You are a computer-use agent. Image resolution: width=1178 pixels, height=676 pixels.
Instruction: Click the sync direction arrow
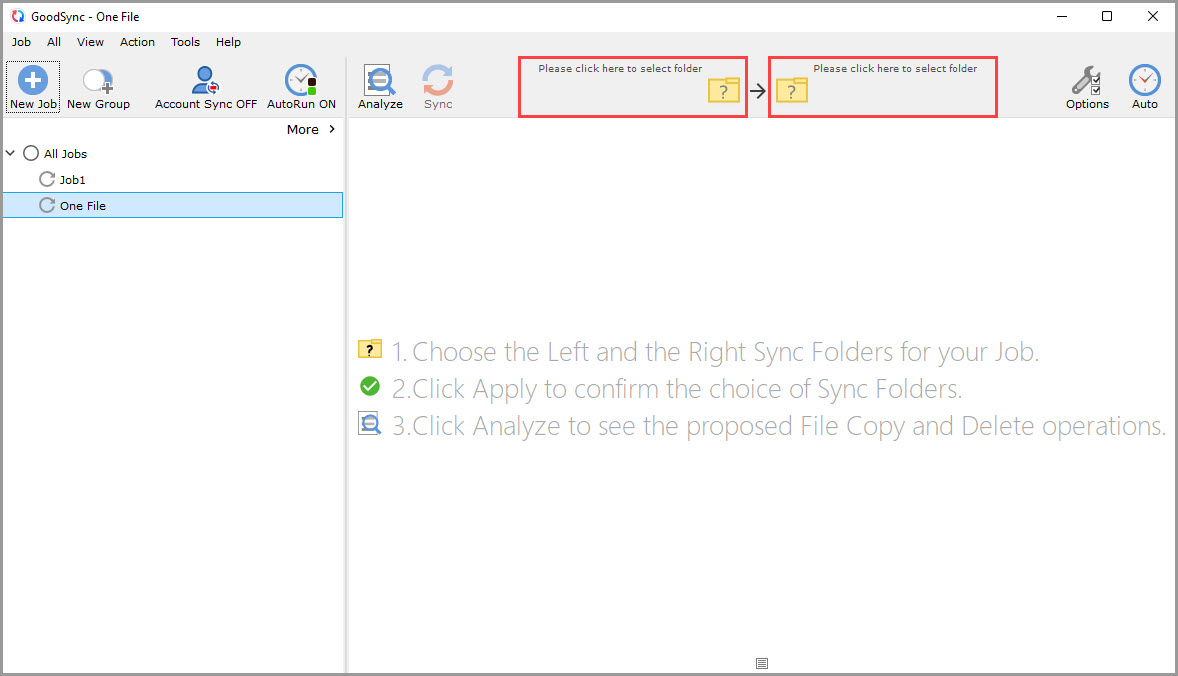click(758, 91)
